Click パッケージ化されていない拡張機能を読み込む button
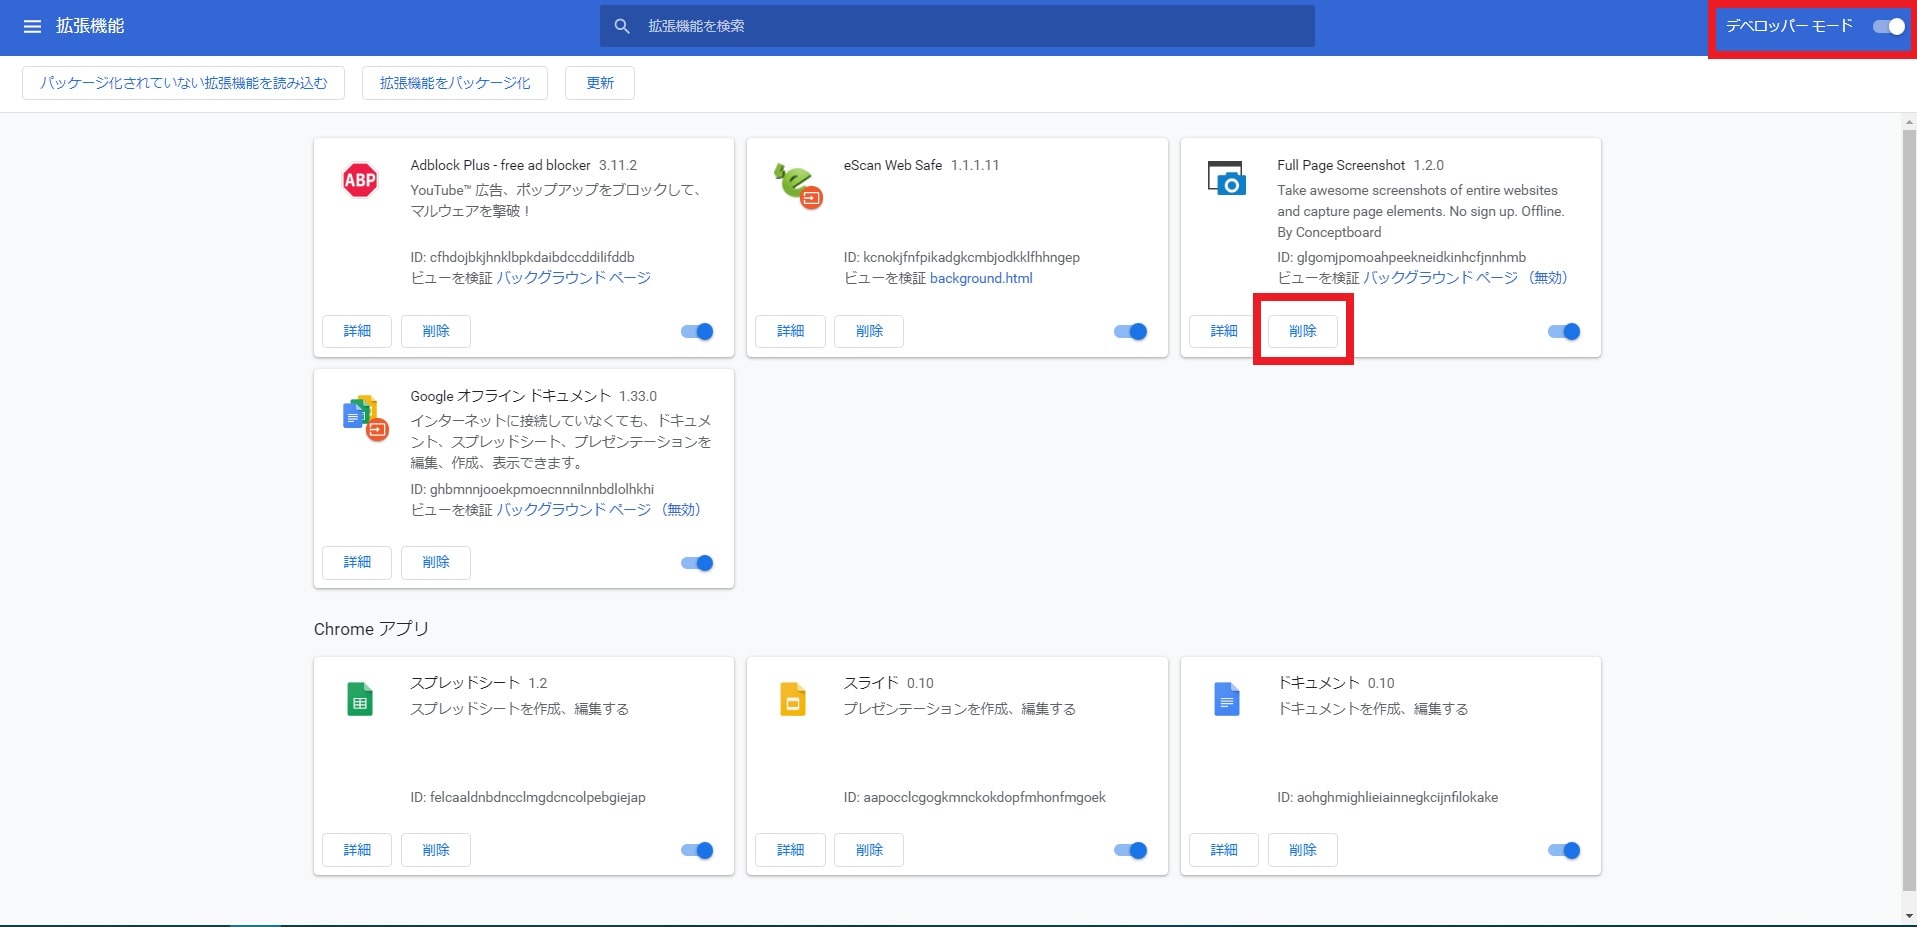Screen dimensions: 1917x927 coord(183,83)
